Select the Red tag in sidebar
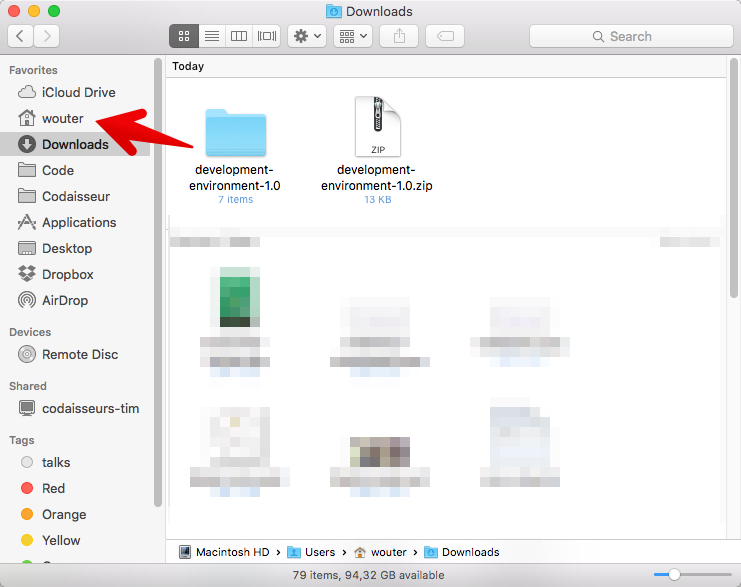 tap(53, 488)
